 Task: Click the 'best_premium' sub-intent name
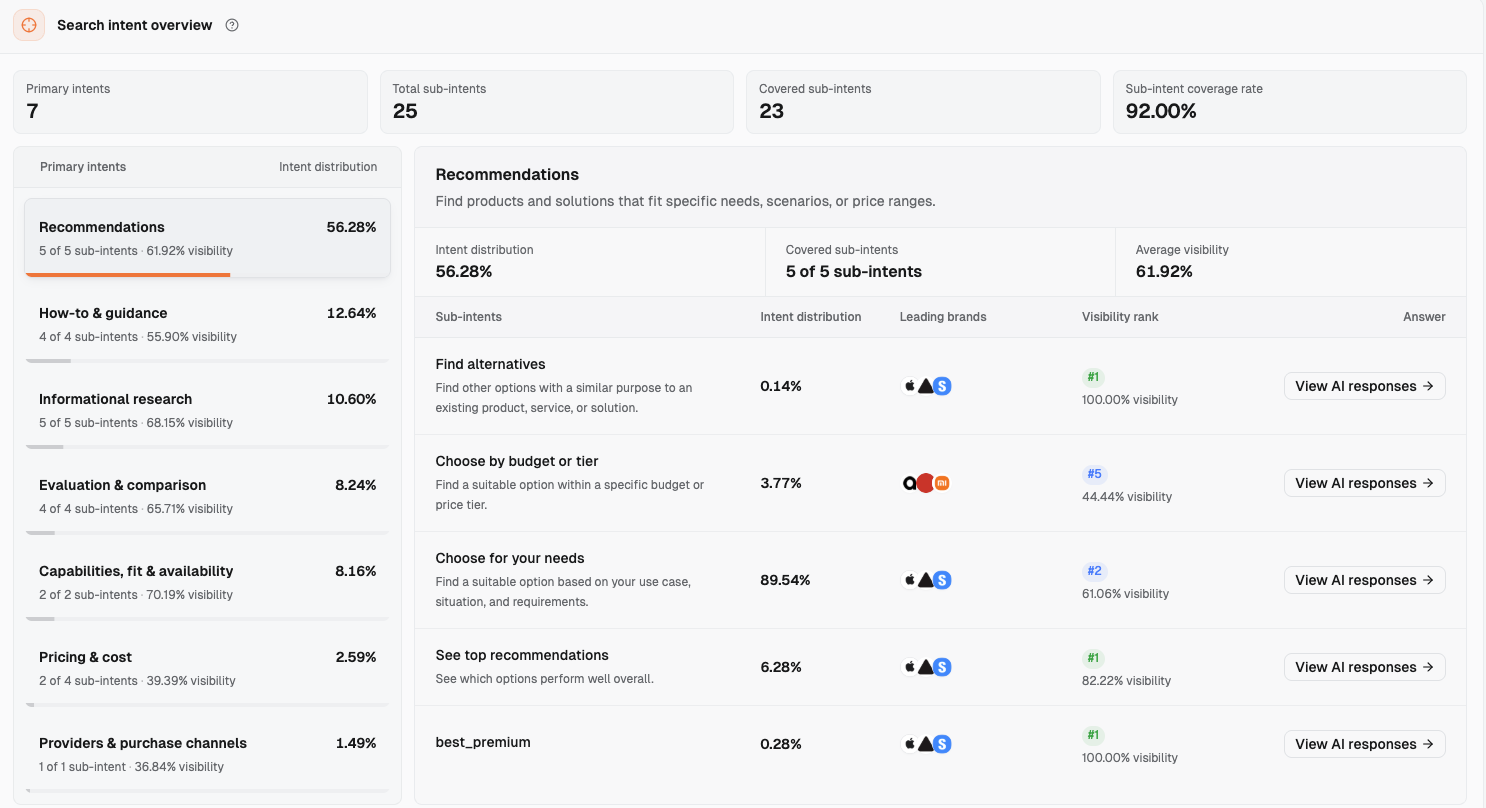tap(483, 742)
